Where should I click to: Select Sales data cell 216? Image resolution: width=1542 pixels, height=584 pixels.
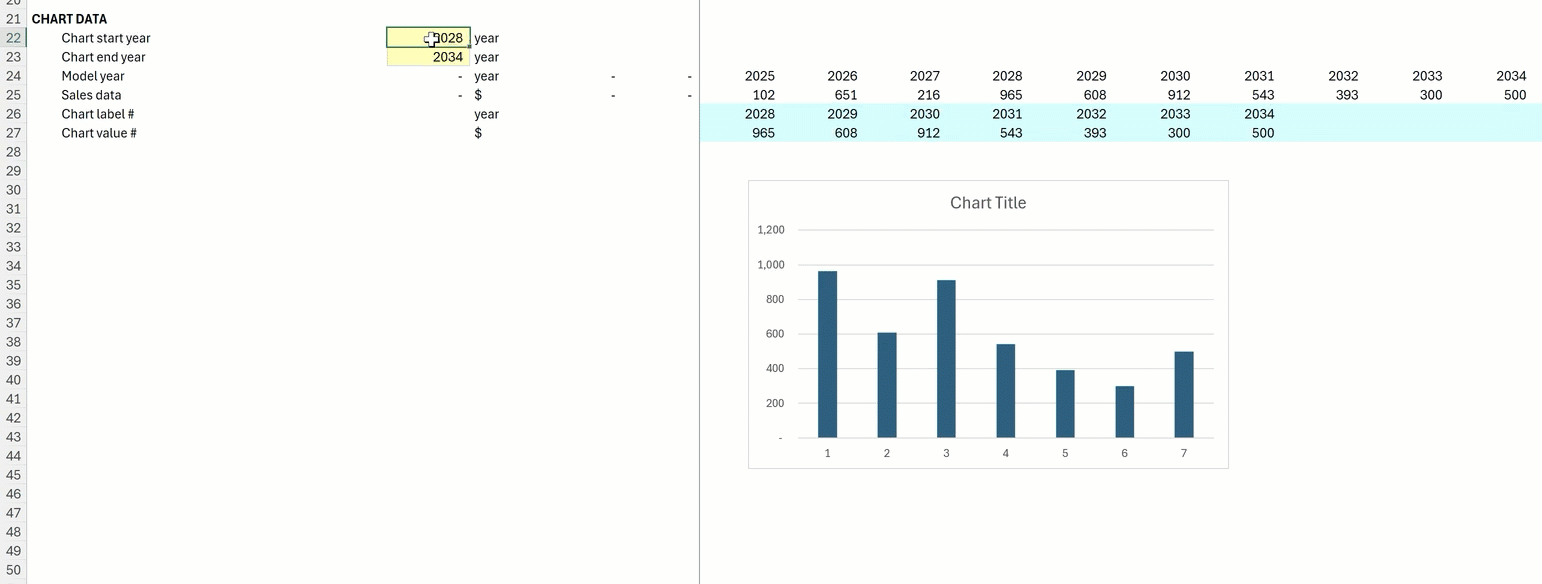click(x=929, y=95)
